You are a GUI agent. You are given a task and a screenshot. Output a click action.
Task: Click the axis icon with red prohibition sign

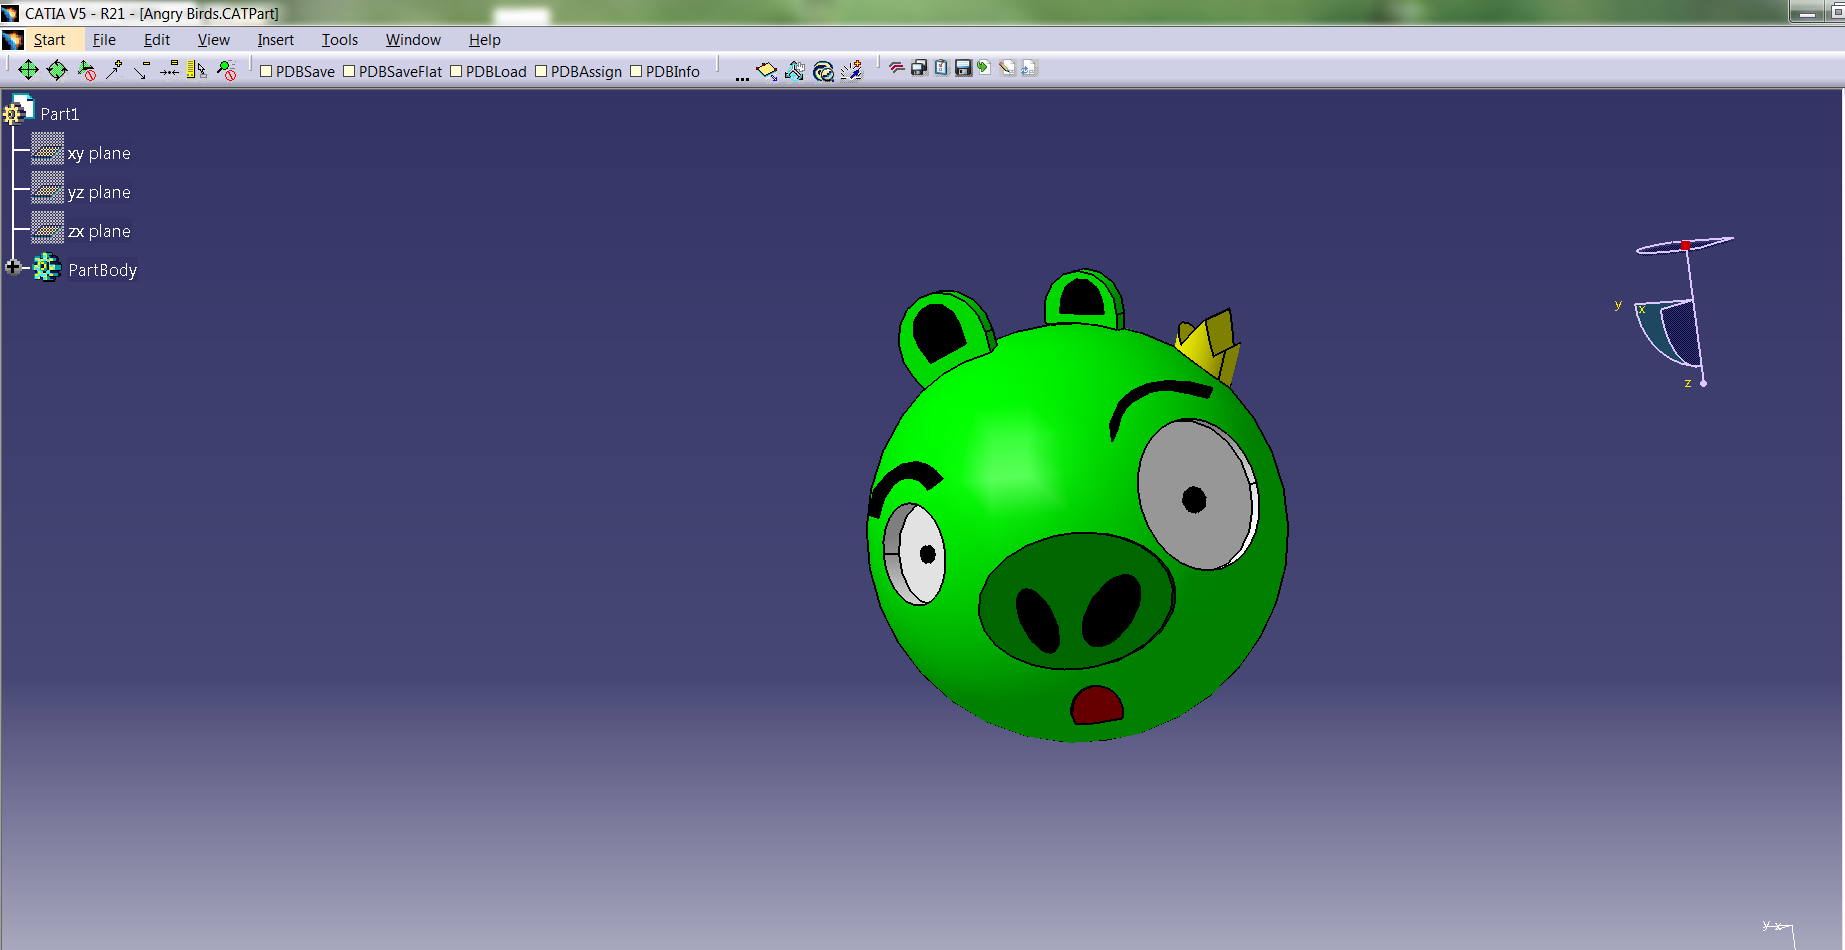click(x=86, y=70)
